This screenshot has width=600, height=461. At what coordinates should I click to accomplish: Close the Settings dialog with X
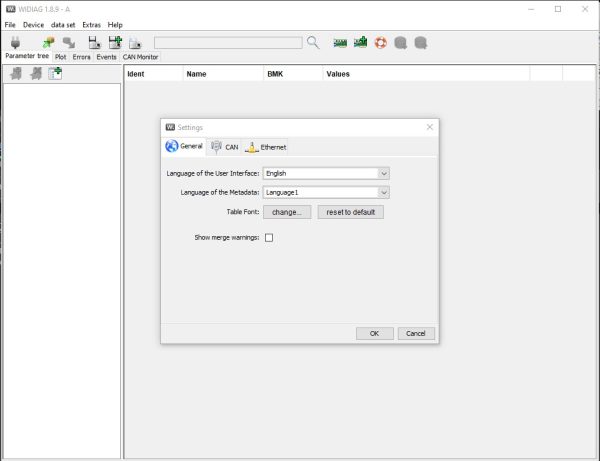[x=430, y=127]
